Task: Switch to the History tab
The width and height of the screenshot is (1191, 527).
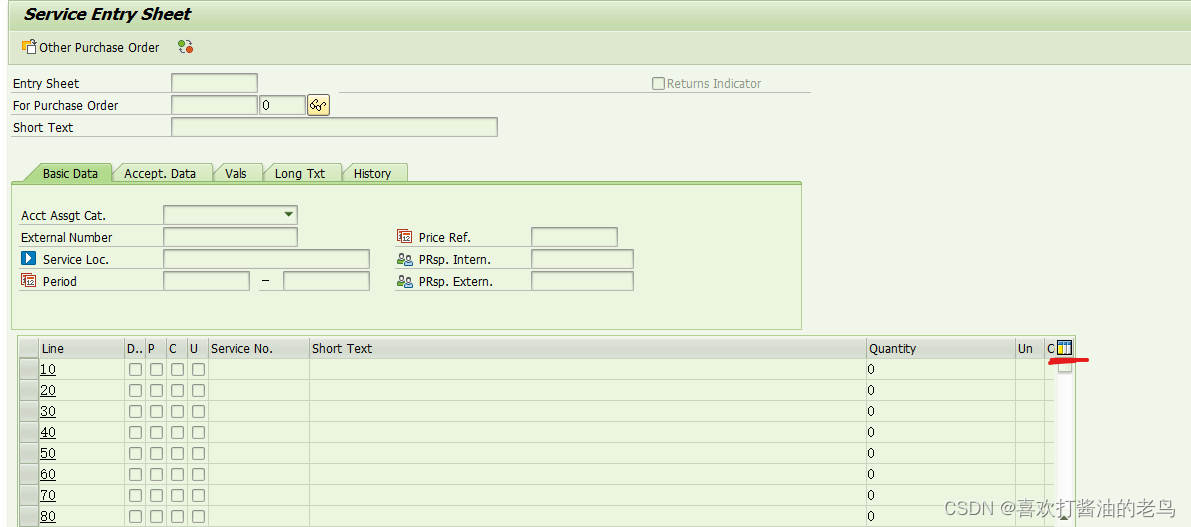Action: (372, 173)
